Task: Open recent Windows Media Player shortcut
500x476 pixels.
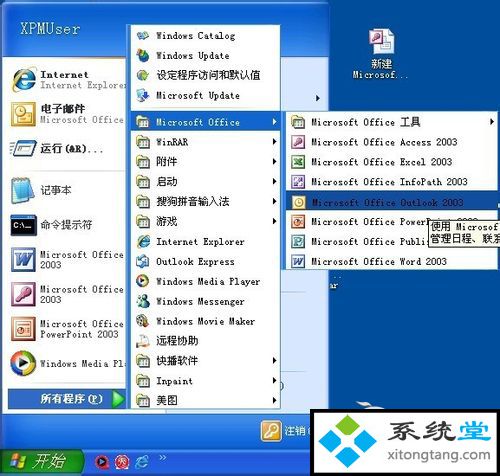Action: (x=67, y=363)
